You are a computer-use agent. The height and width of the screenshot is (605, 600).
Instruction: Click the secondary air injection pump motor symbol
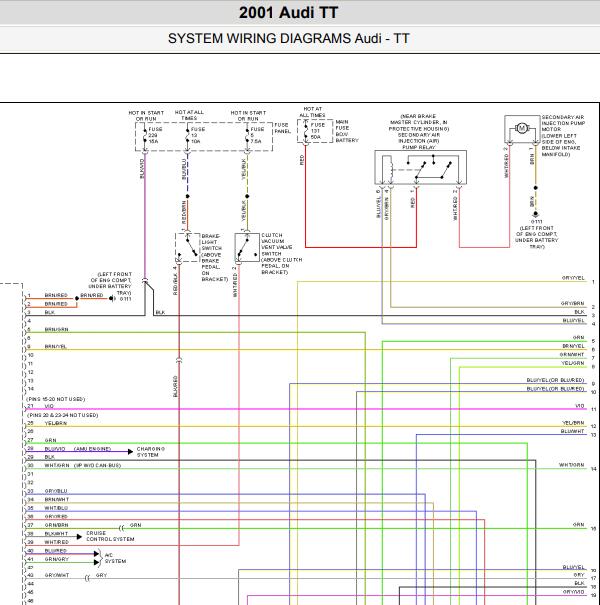coord(522,128)
